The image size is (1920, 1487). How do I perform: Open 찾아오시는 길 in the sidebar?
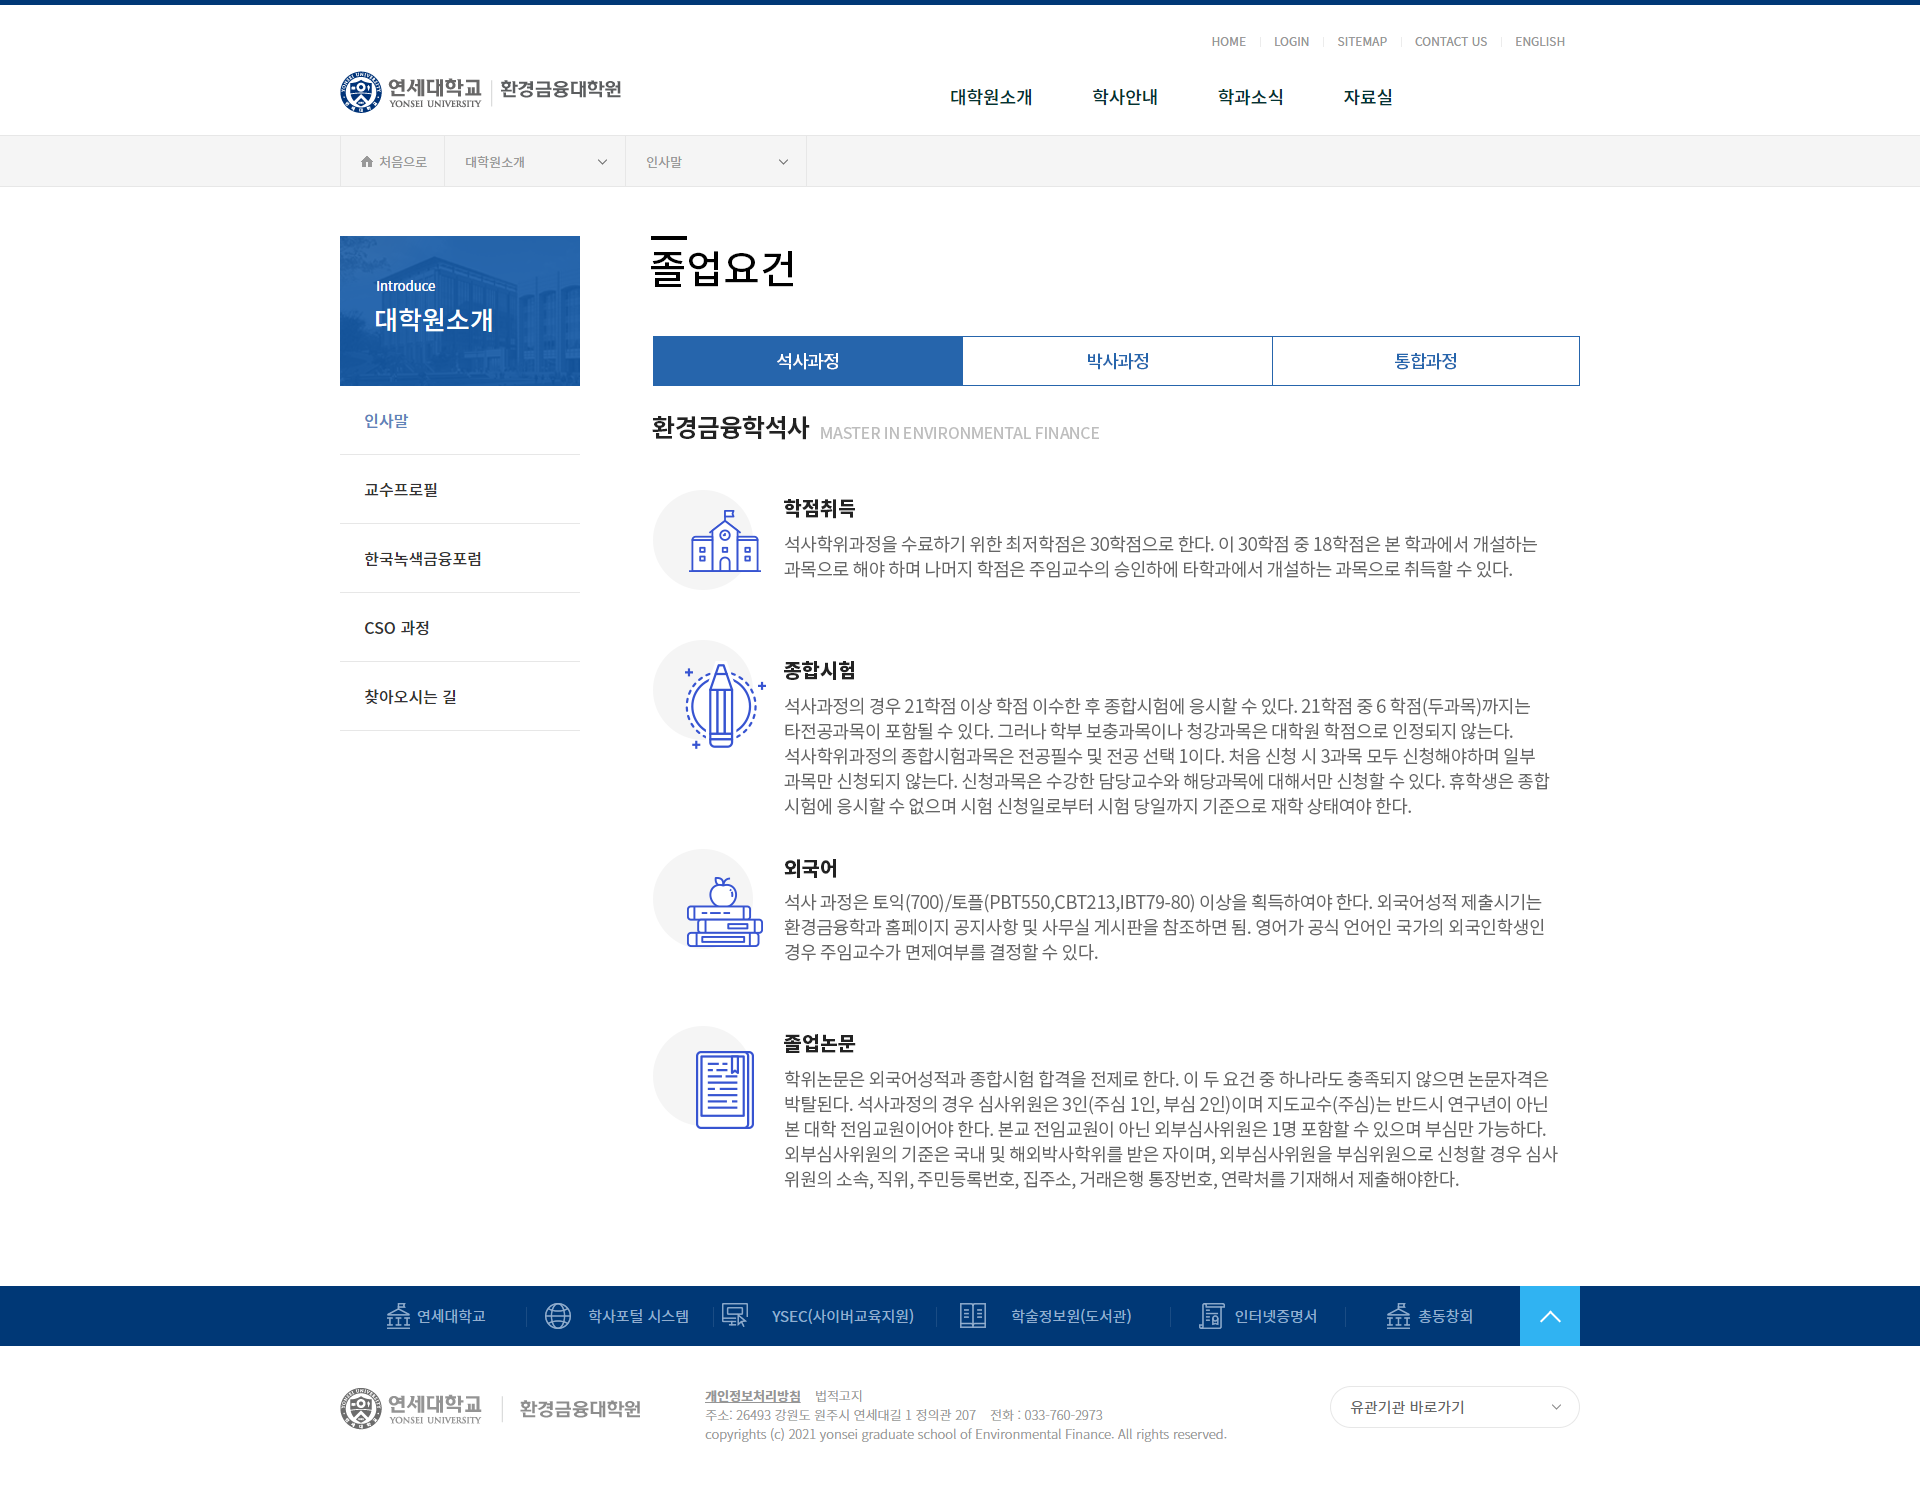tap(410, 697)
